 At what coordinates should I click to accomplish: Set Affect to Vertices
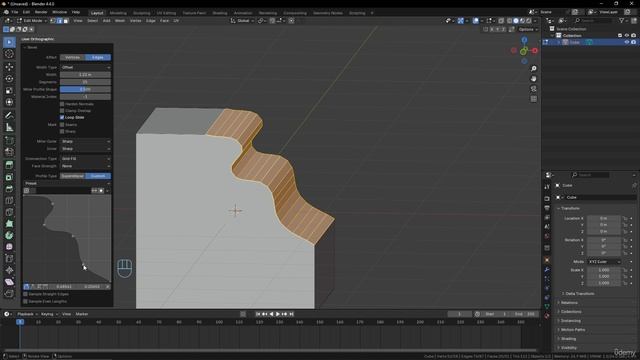[73, 58]
